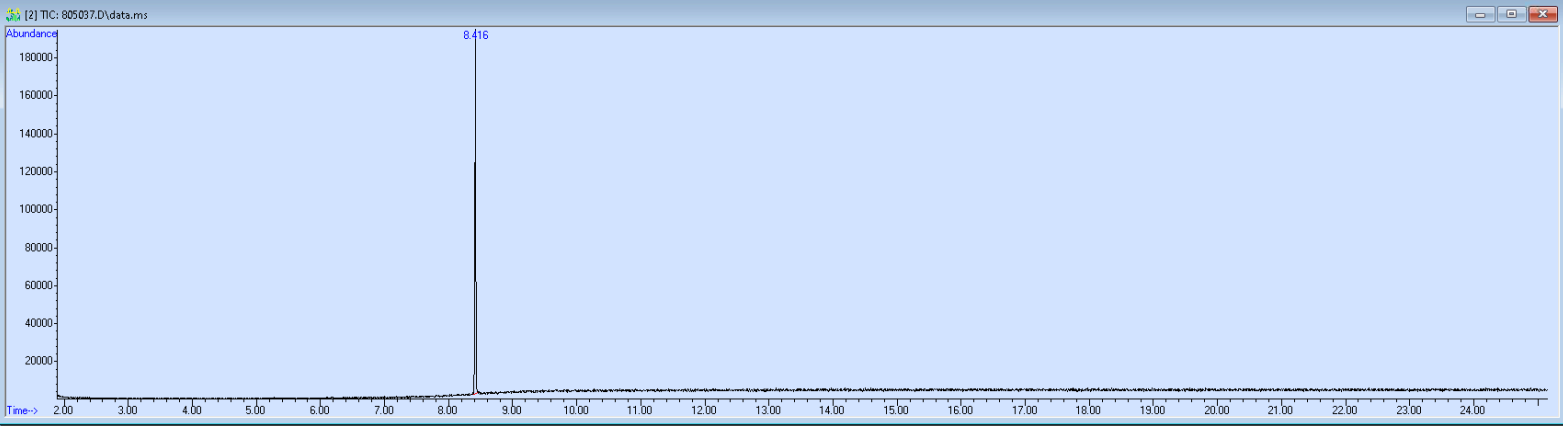Click the 6.00 time axis label
The height and width of the screenshot is (426, 1563).
[x=319, y=410]
